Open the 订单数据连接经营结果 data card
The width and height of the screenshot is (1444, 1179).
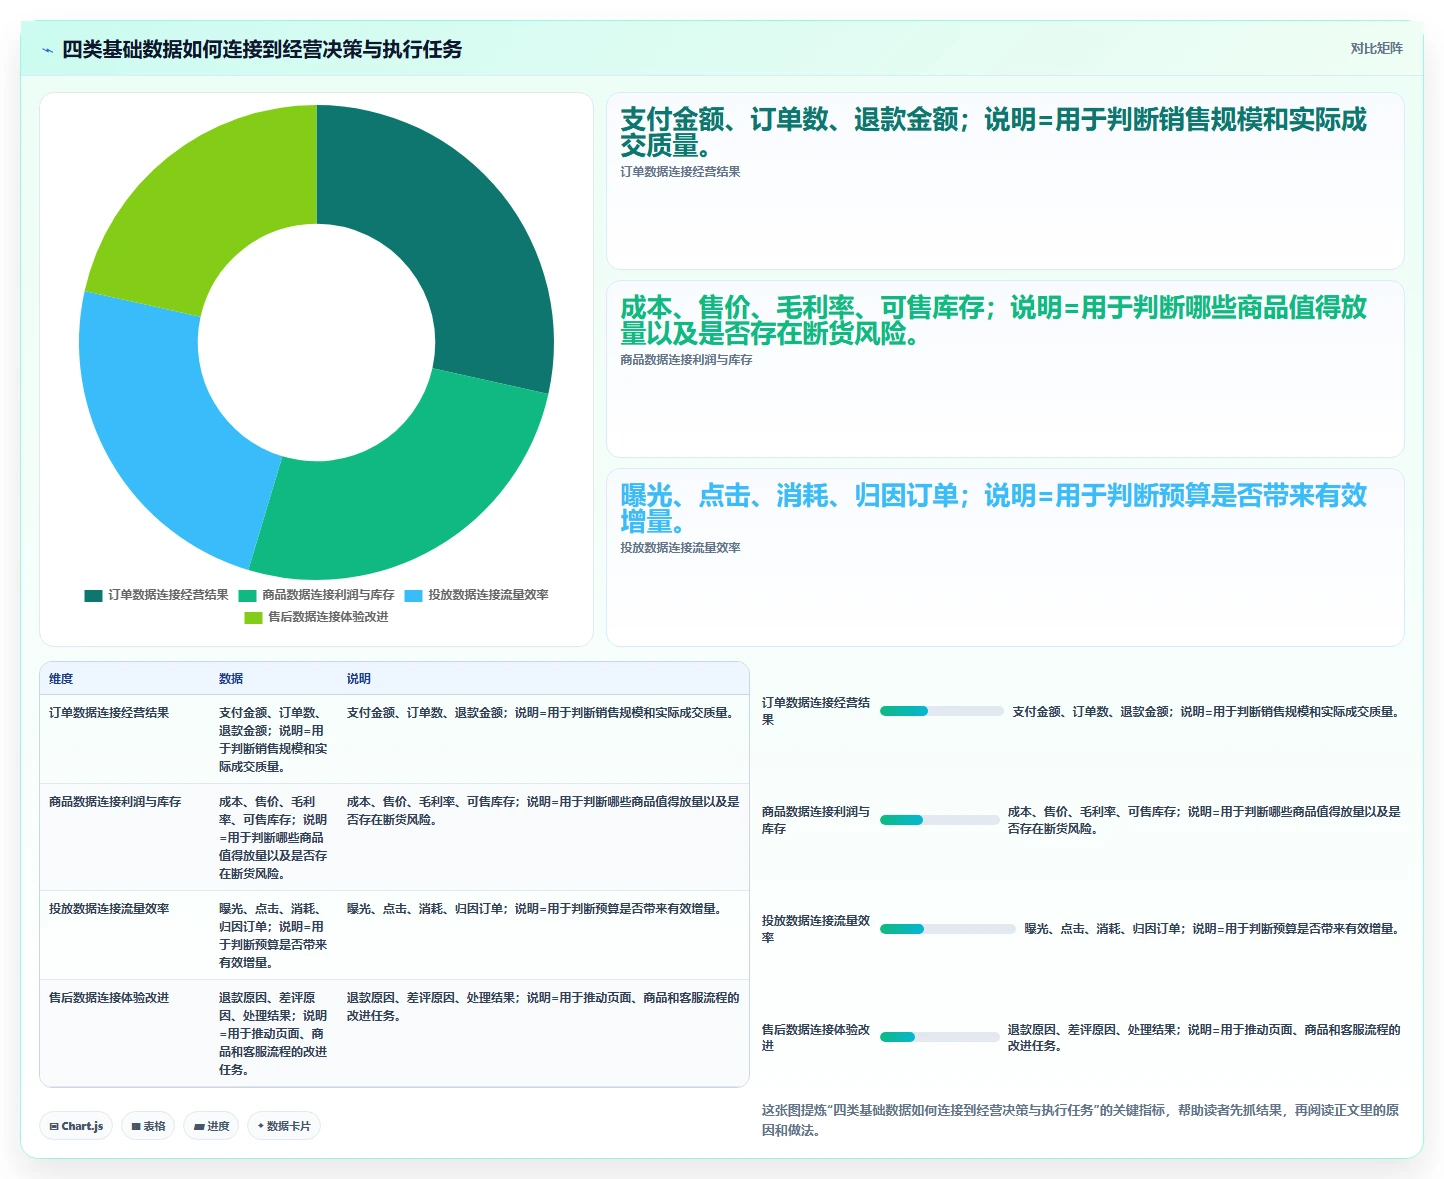(x=1005, y=181)
